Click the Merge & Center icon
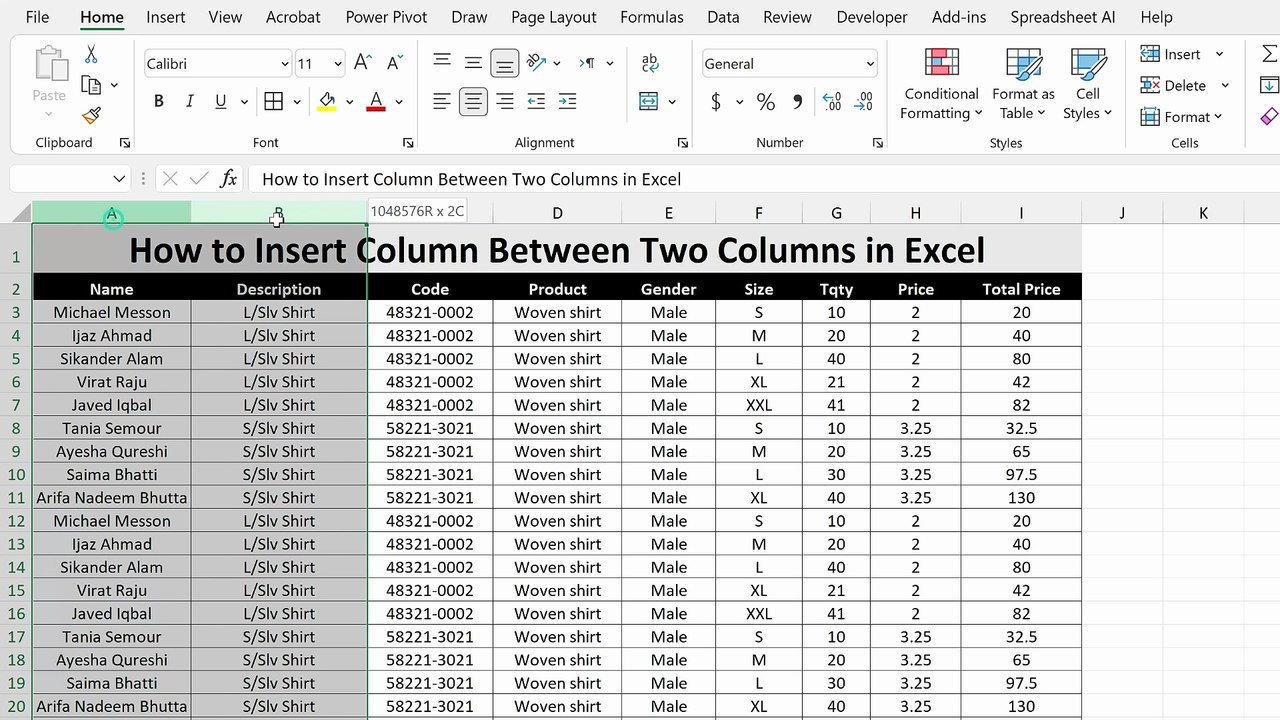The image size is (1280, 720). (649, 101)
